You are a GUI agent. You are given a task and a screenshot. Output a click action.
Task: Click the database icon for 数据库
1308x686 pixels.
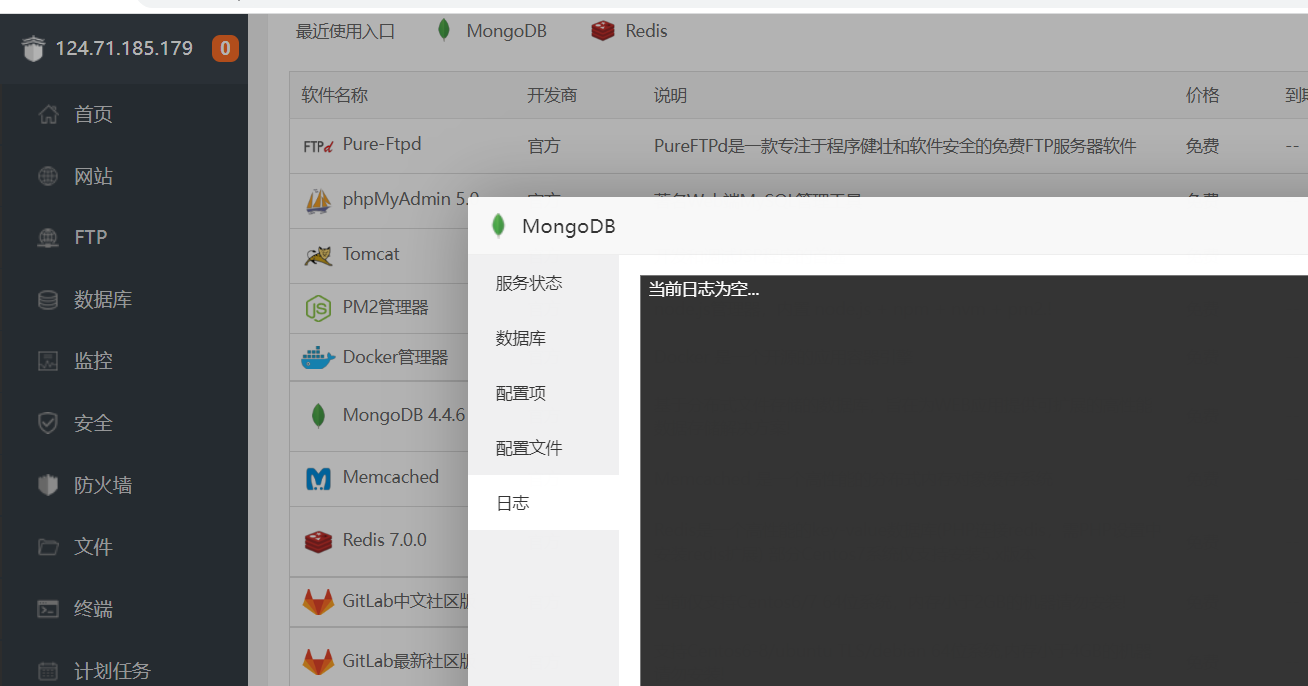48,300
